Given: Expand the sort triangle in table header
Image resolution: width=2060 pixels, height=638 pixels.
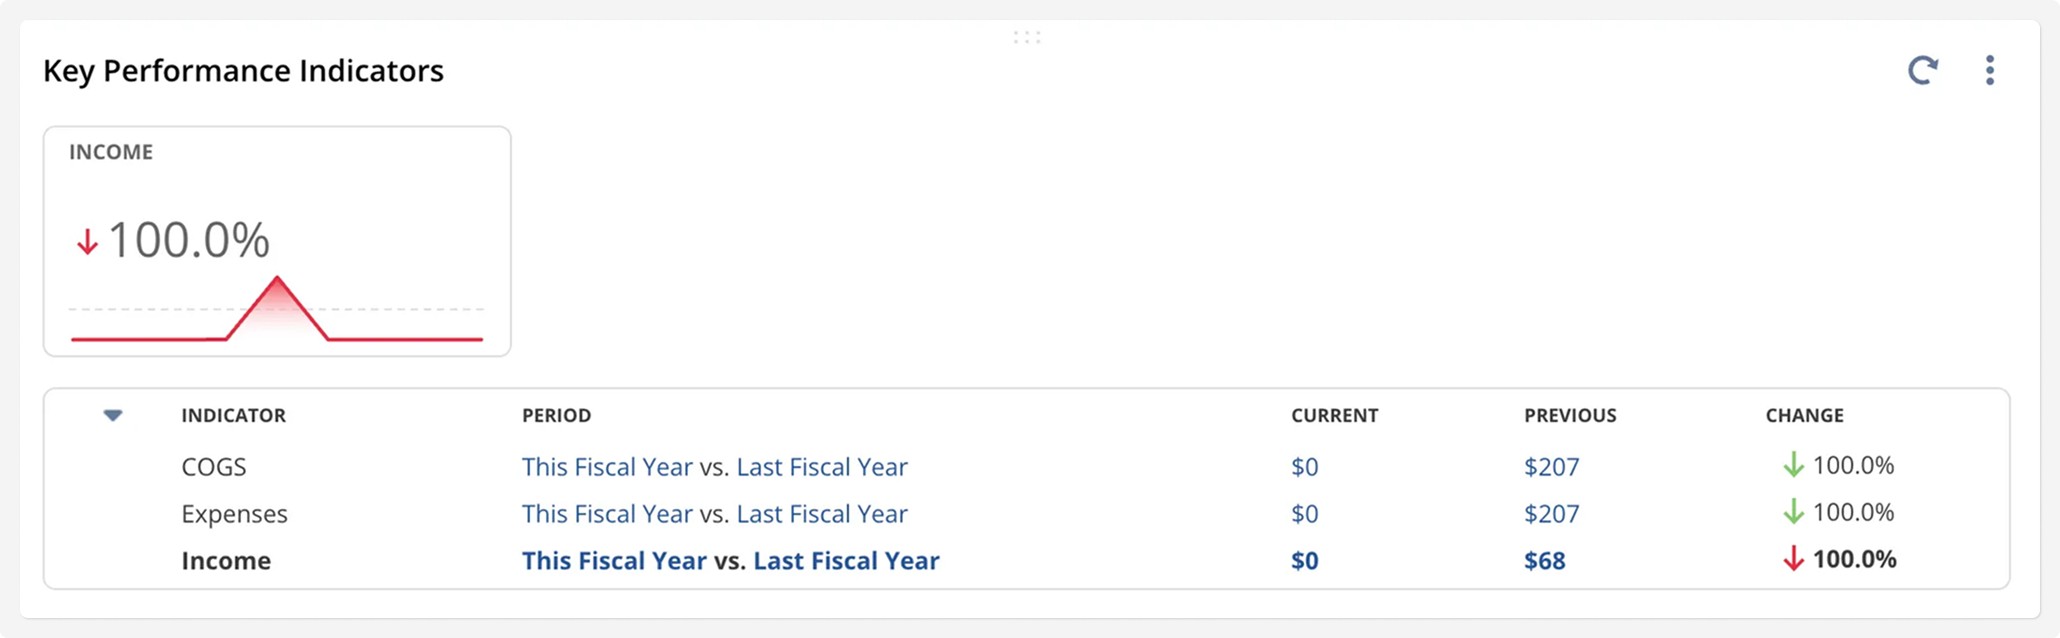Looking at the screenshot, I should 114,415.
